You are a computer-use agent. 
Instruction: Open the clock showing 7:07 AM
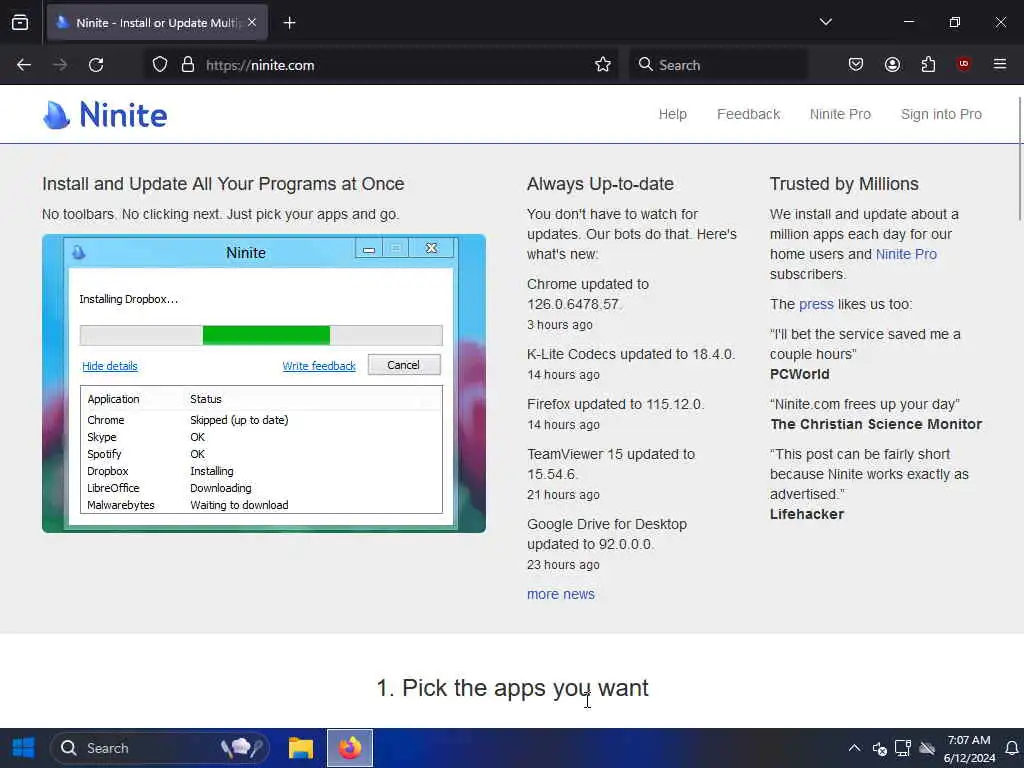(x=969, y=748)
